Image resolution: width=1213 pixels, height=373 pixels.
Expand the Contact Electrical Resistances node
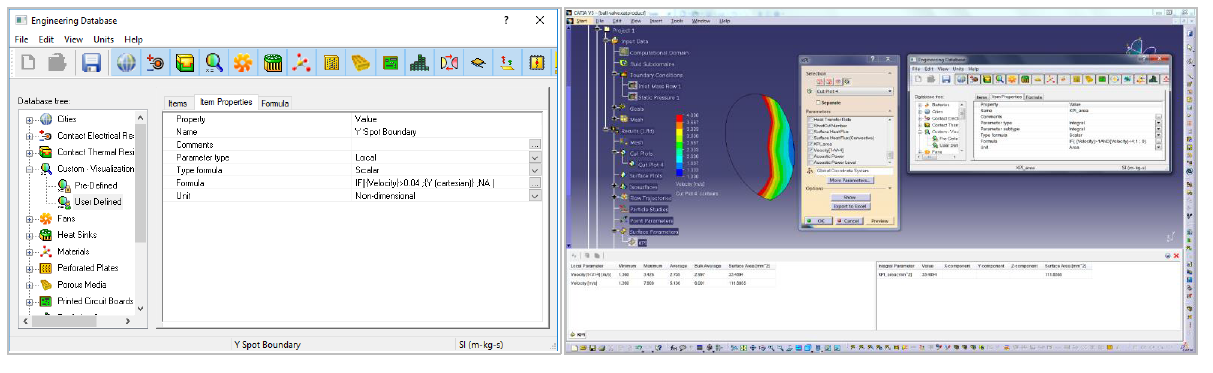tap(30, 136)
